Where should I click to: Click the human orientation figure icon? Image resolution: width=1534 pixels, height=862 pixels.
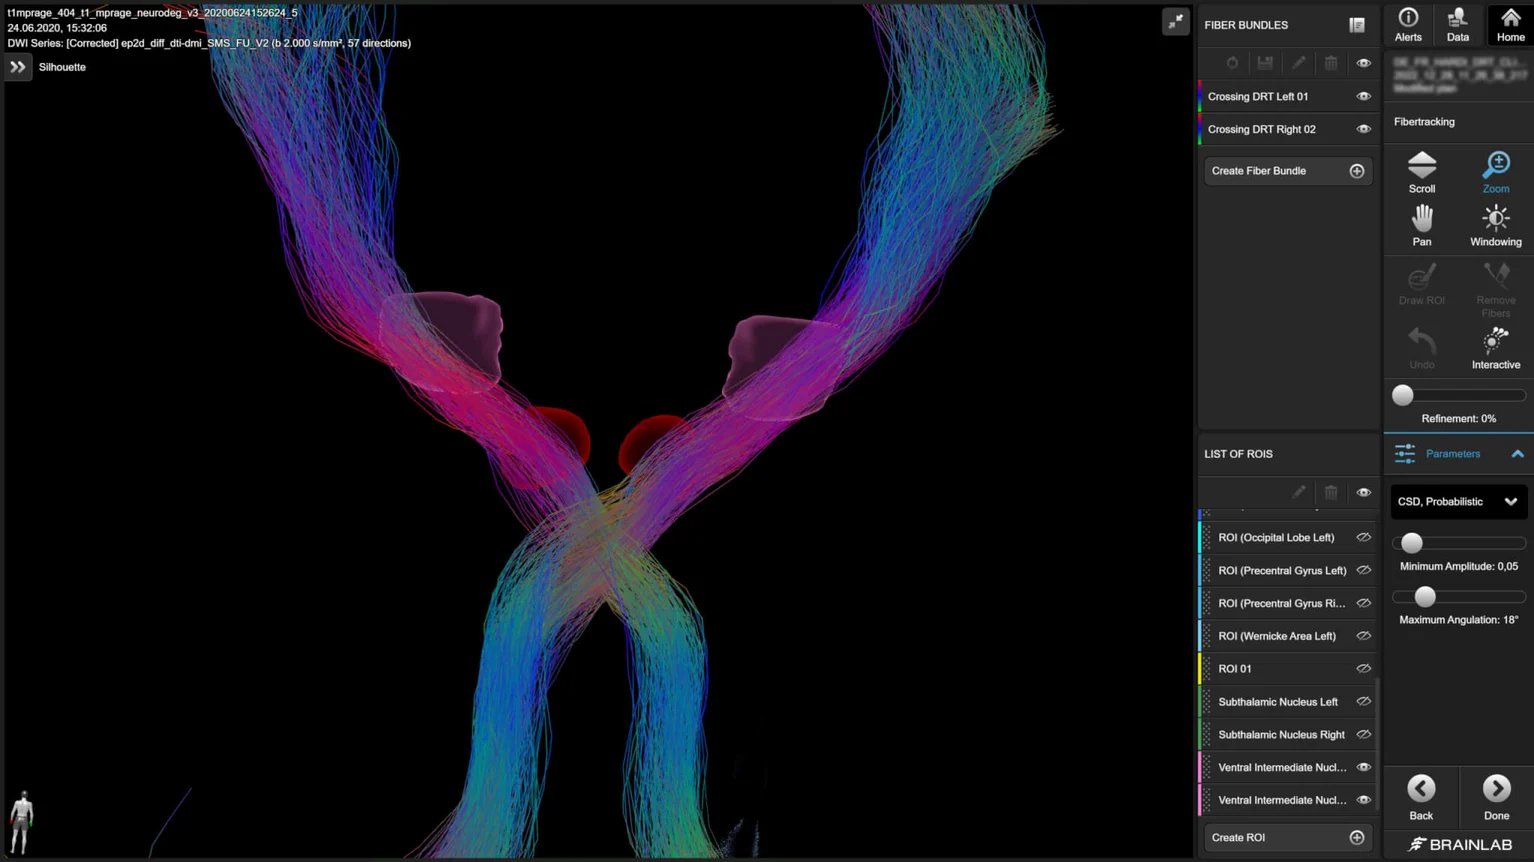pyautogui.click(x=21, y=822)
